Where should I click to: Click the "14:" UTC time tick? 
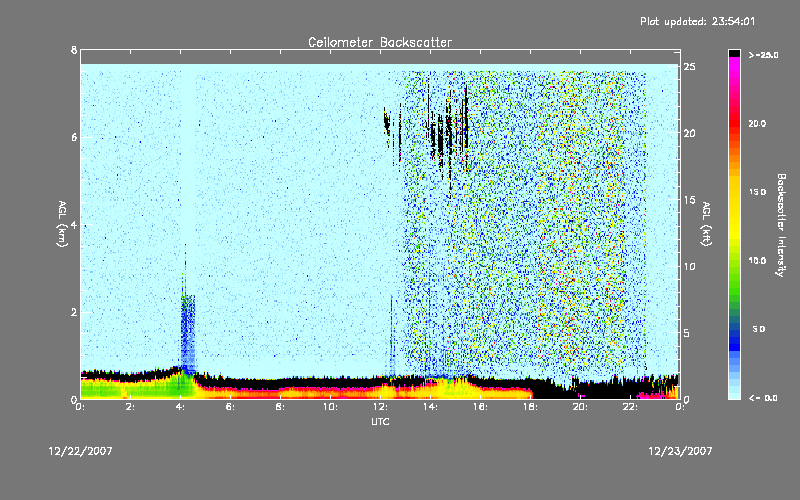tap(431, 407)
